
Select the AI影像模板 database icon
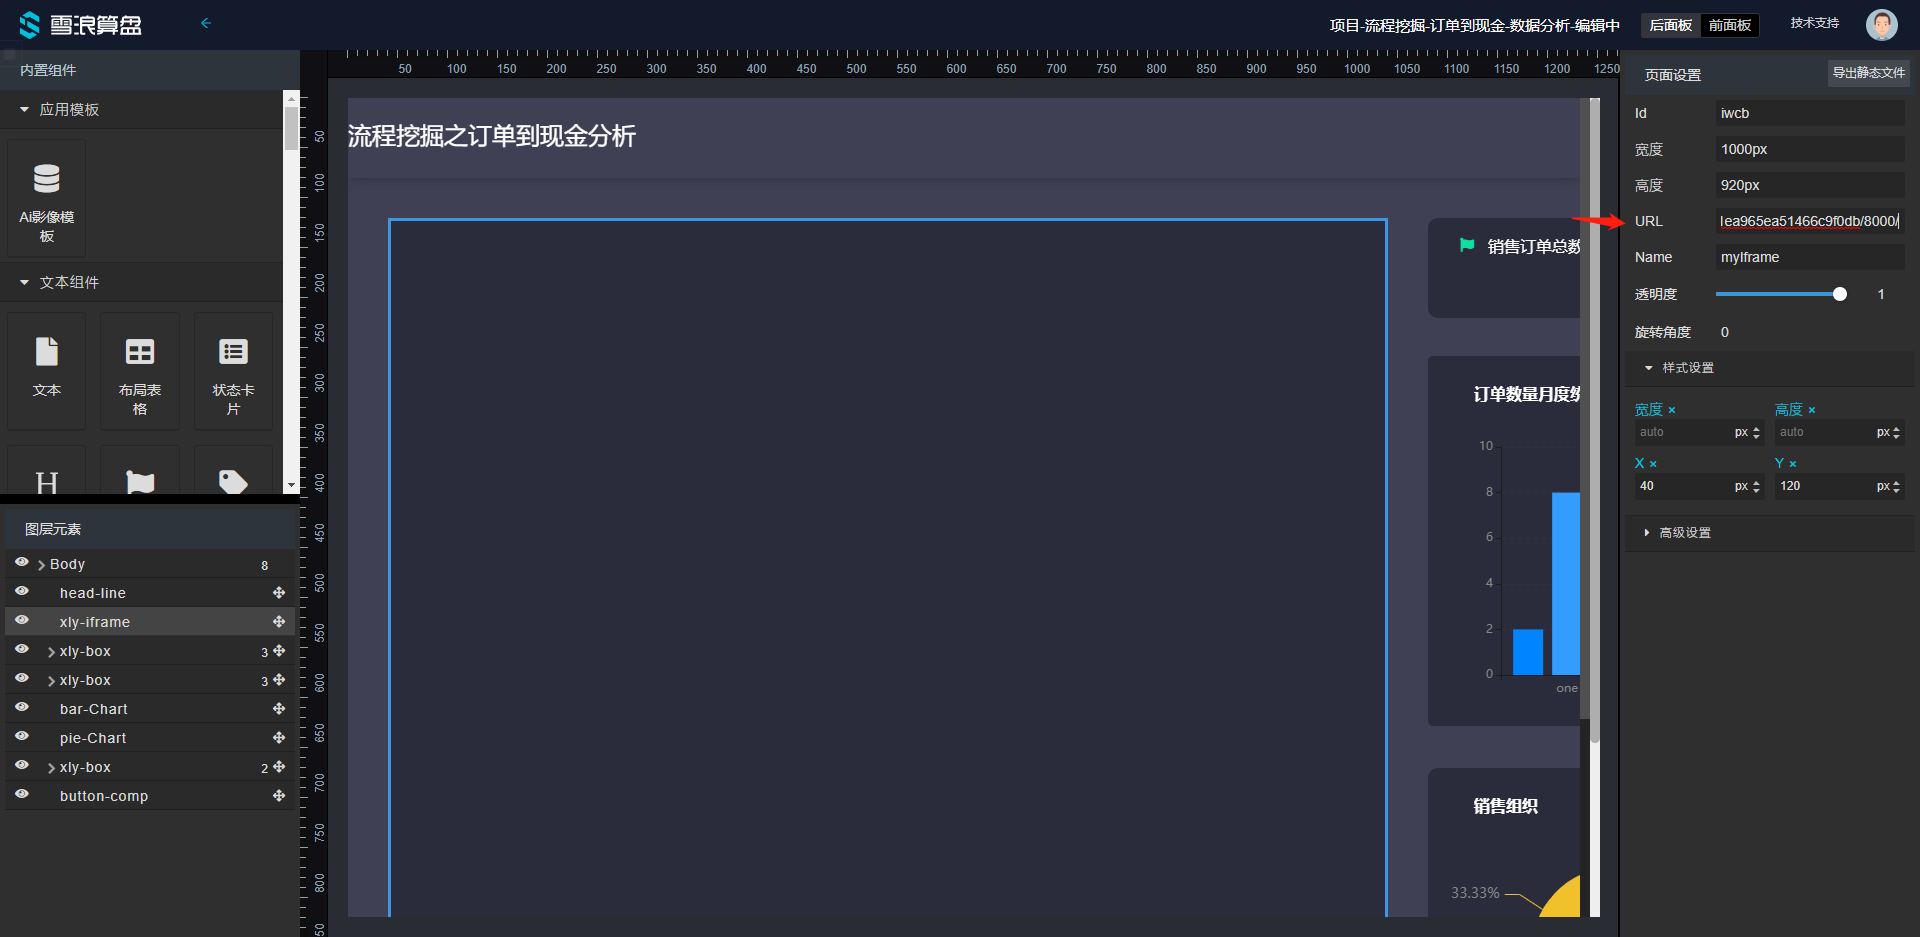pos(46,180)
